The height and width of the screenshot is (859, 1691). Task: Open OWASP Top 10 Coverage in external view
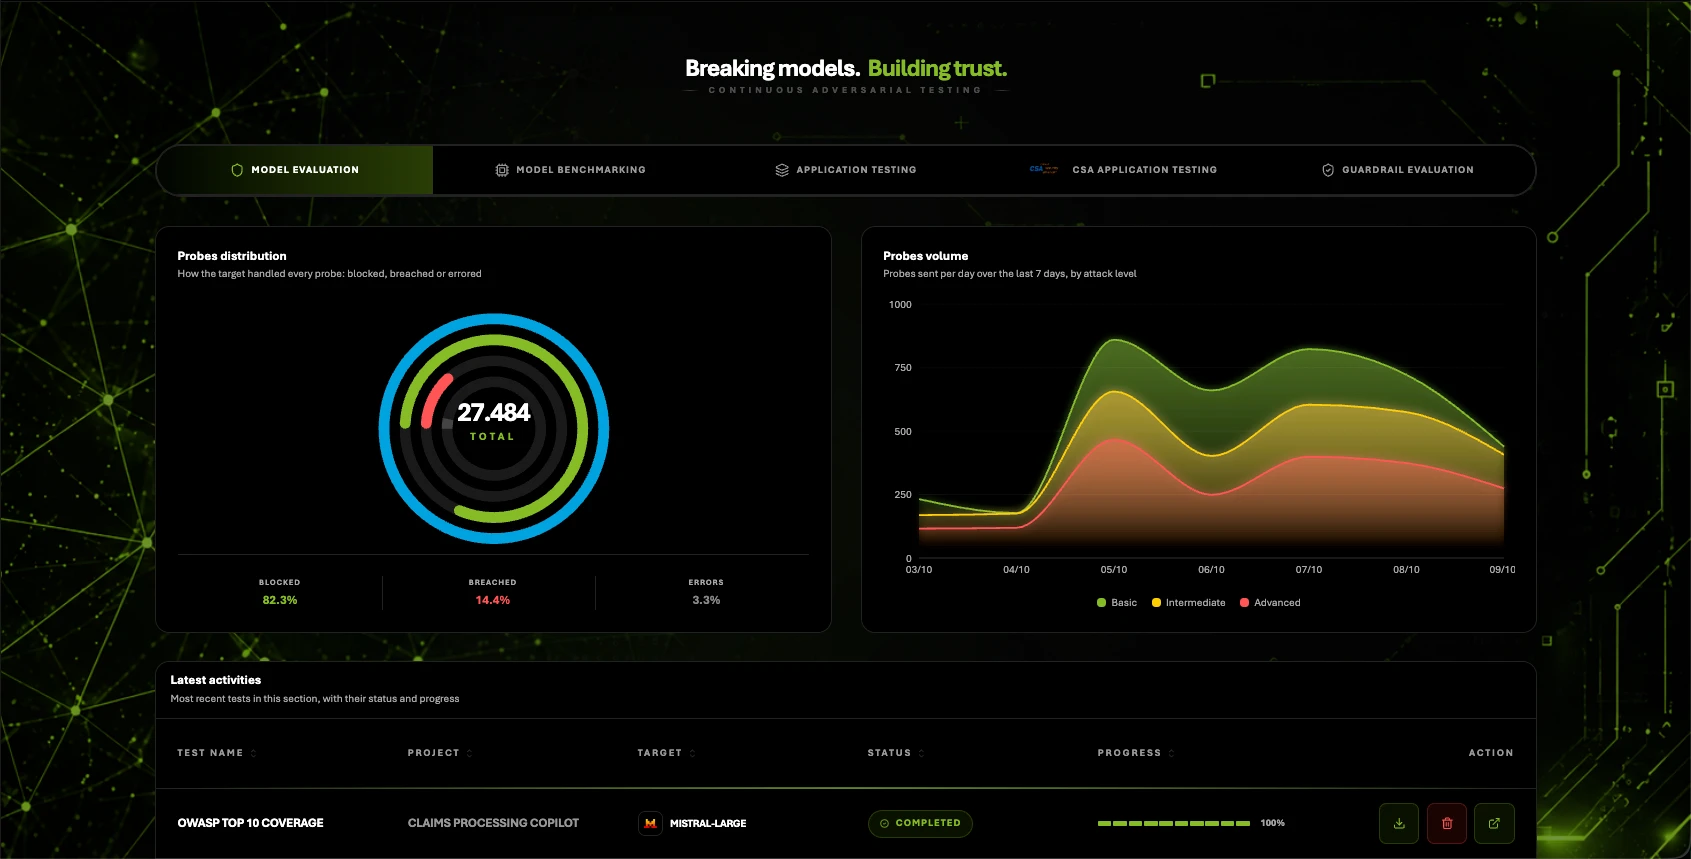point(1494,824)
